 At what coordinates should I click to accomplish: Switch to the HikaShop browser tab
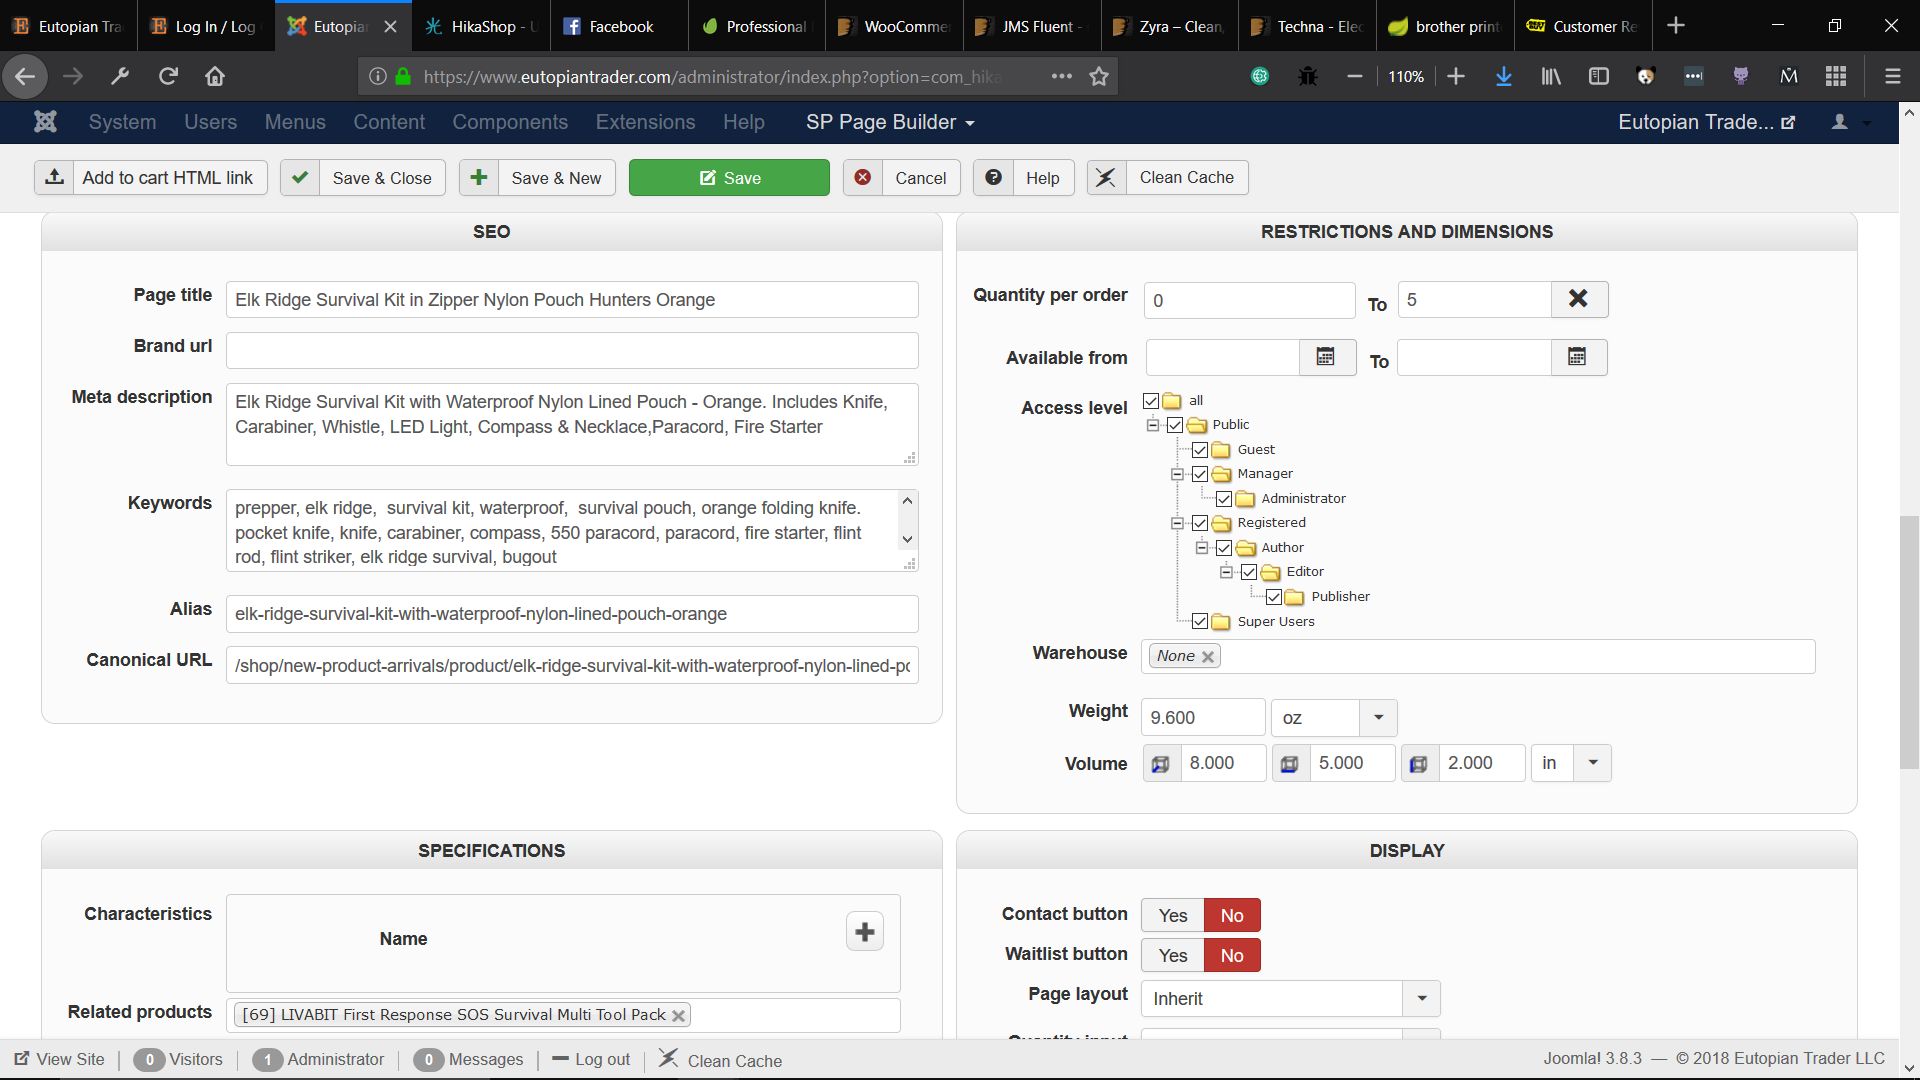(x=482, y=27)
